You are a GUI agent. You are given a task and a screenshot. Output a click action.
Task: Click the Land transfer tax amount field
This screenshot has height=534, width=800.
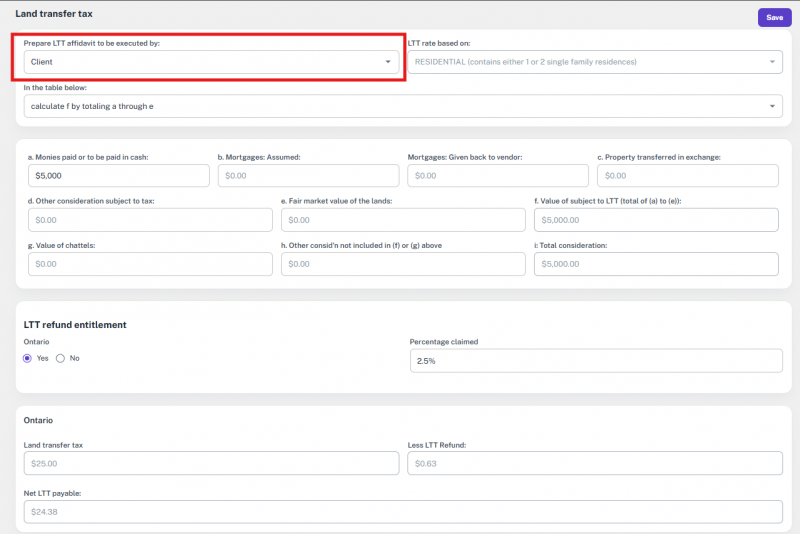[211, 463]
